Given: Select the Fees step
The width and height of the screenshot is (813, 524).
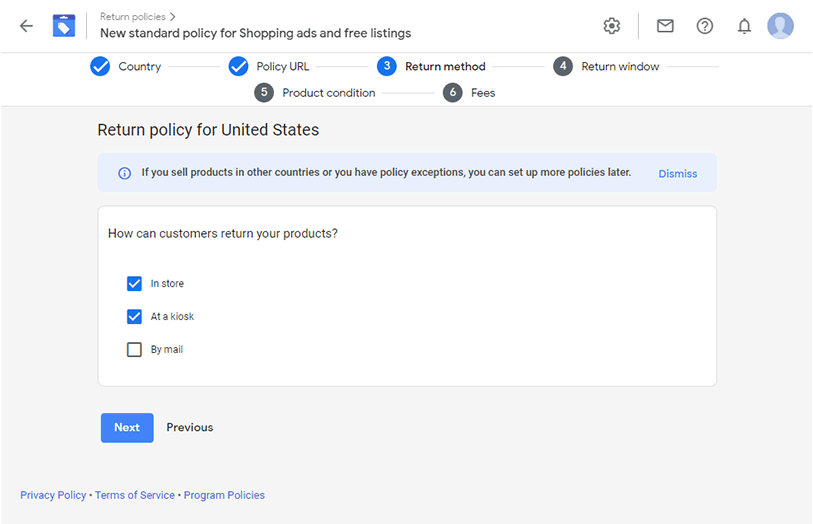Looking at the screenshot, I should point(469,93).
